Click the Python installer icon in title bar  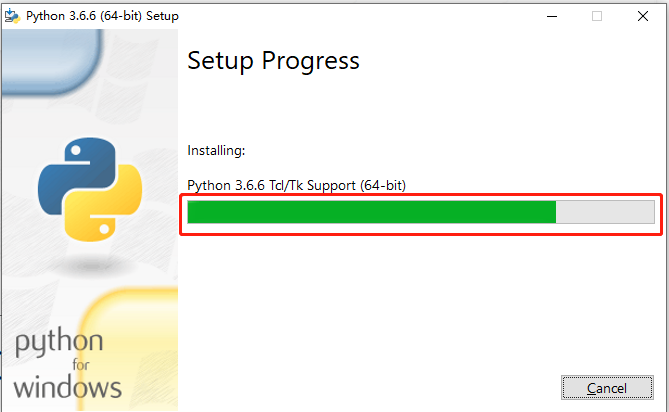pos(12,16)
